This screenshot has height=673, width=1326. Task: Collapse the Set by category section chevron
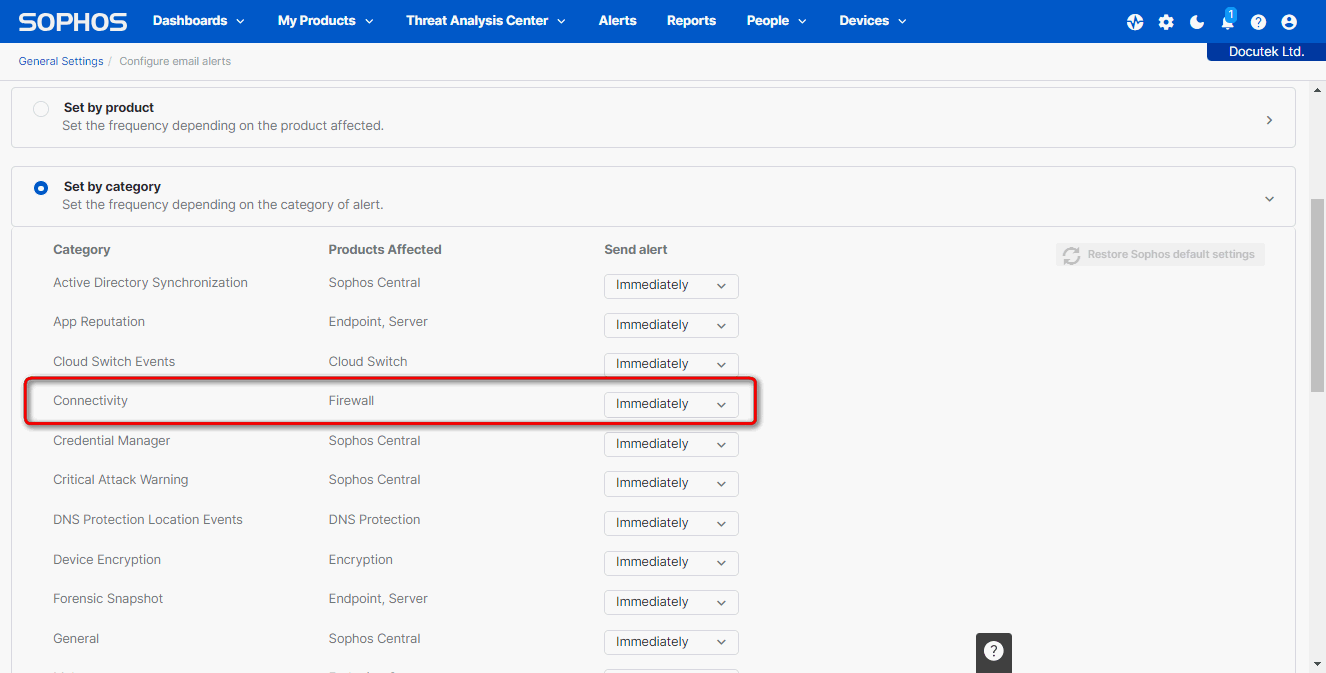[1269, 199]
